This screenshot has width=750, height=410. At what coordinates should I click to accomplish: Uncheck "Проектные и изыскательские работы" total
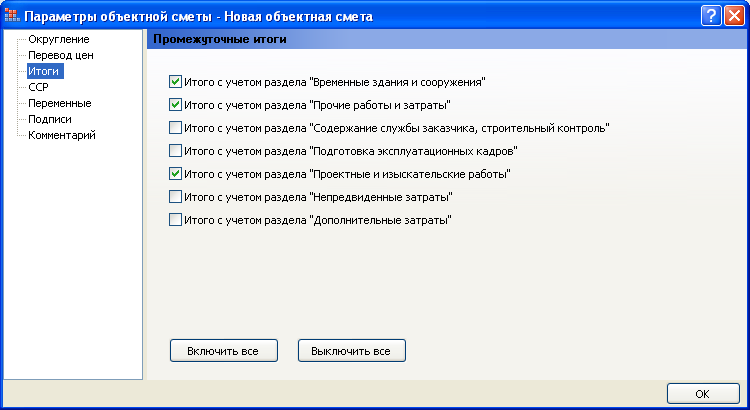click(x=176, y=174)
